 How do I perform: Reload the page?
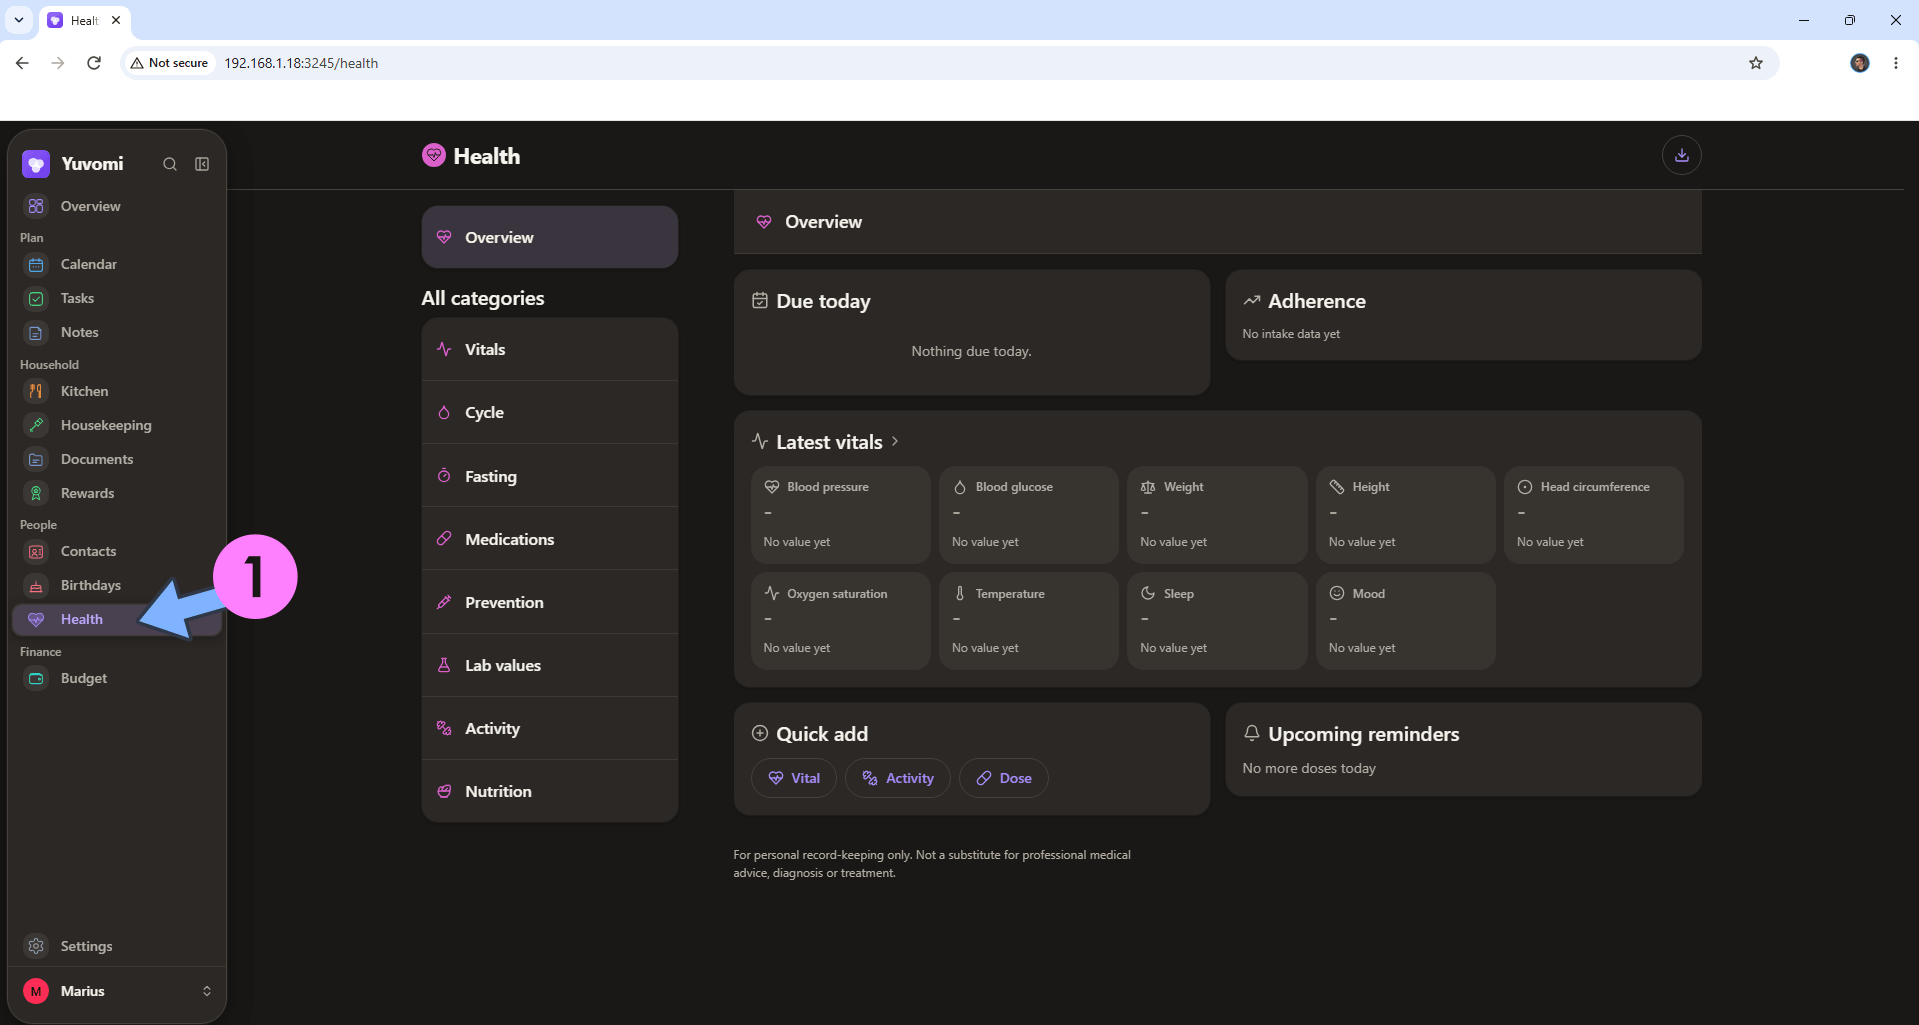point(94,63)
